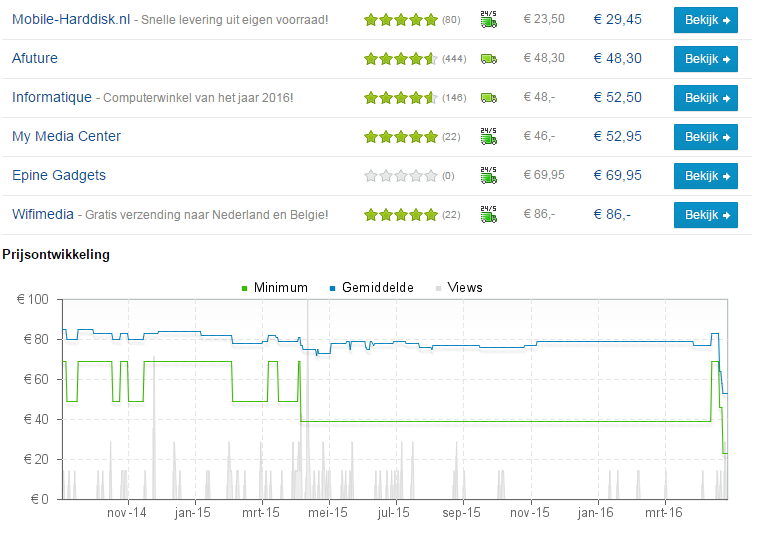Click star rating of Afuture
This screenshot has width=763, height=538.
click(x=401, y=59)
